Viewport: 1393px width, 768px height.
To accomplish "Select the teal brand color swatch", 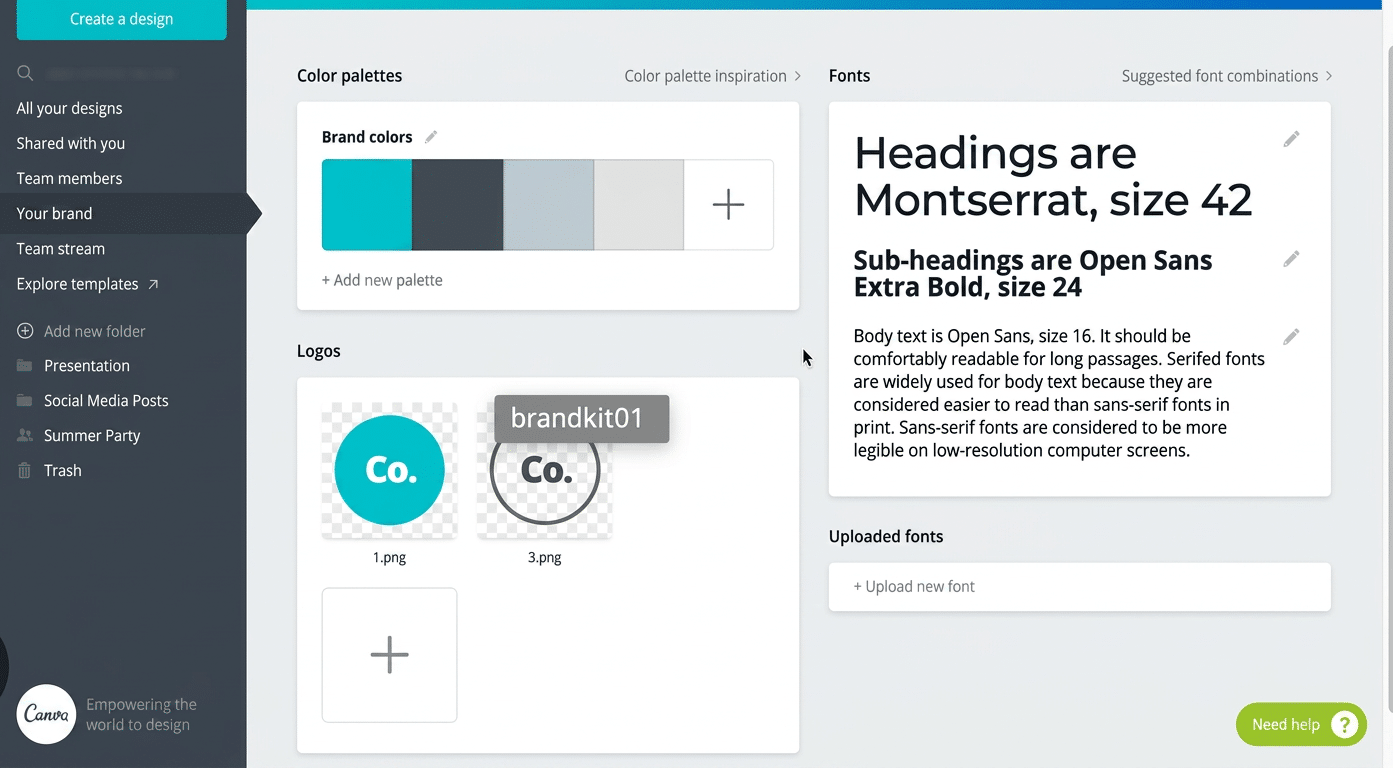I will 366,205.
